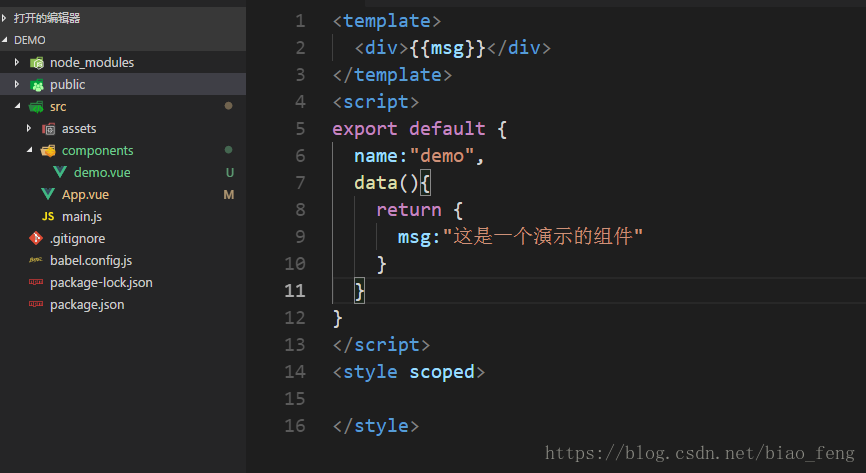Collapse the components folder arrow
Viewport: 866px width, 473px height.
pos(29,150)
